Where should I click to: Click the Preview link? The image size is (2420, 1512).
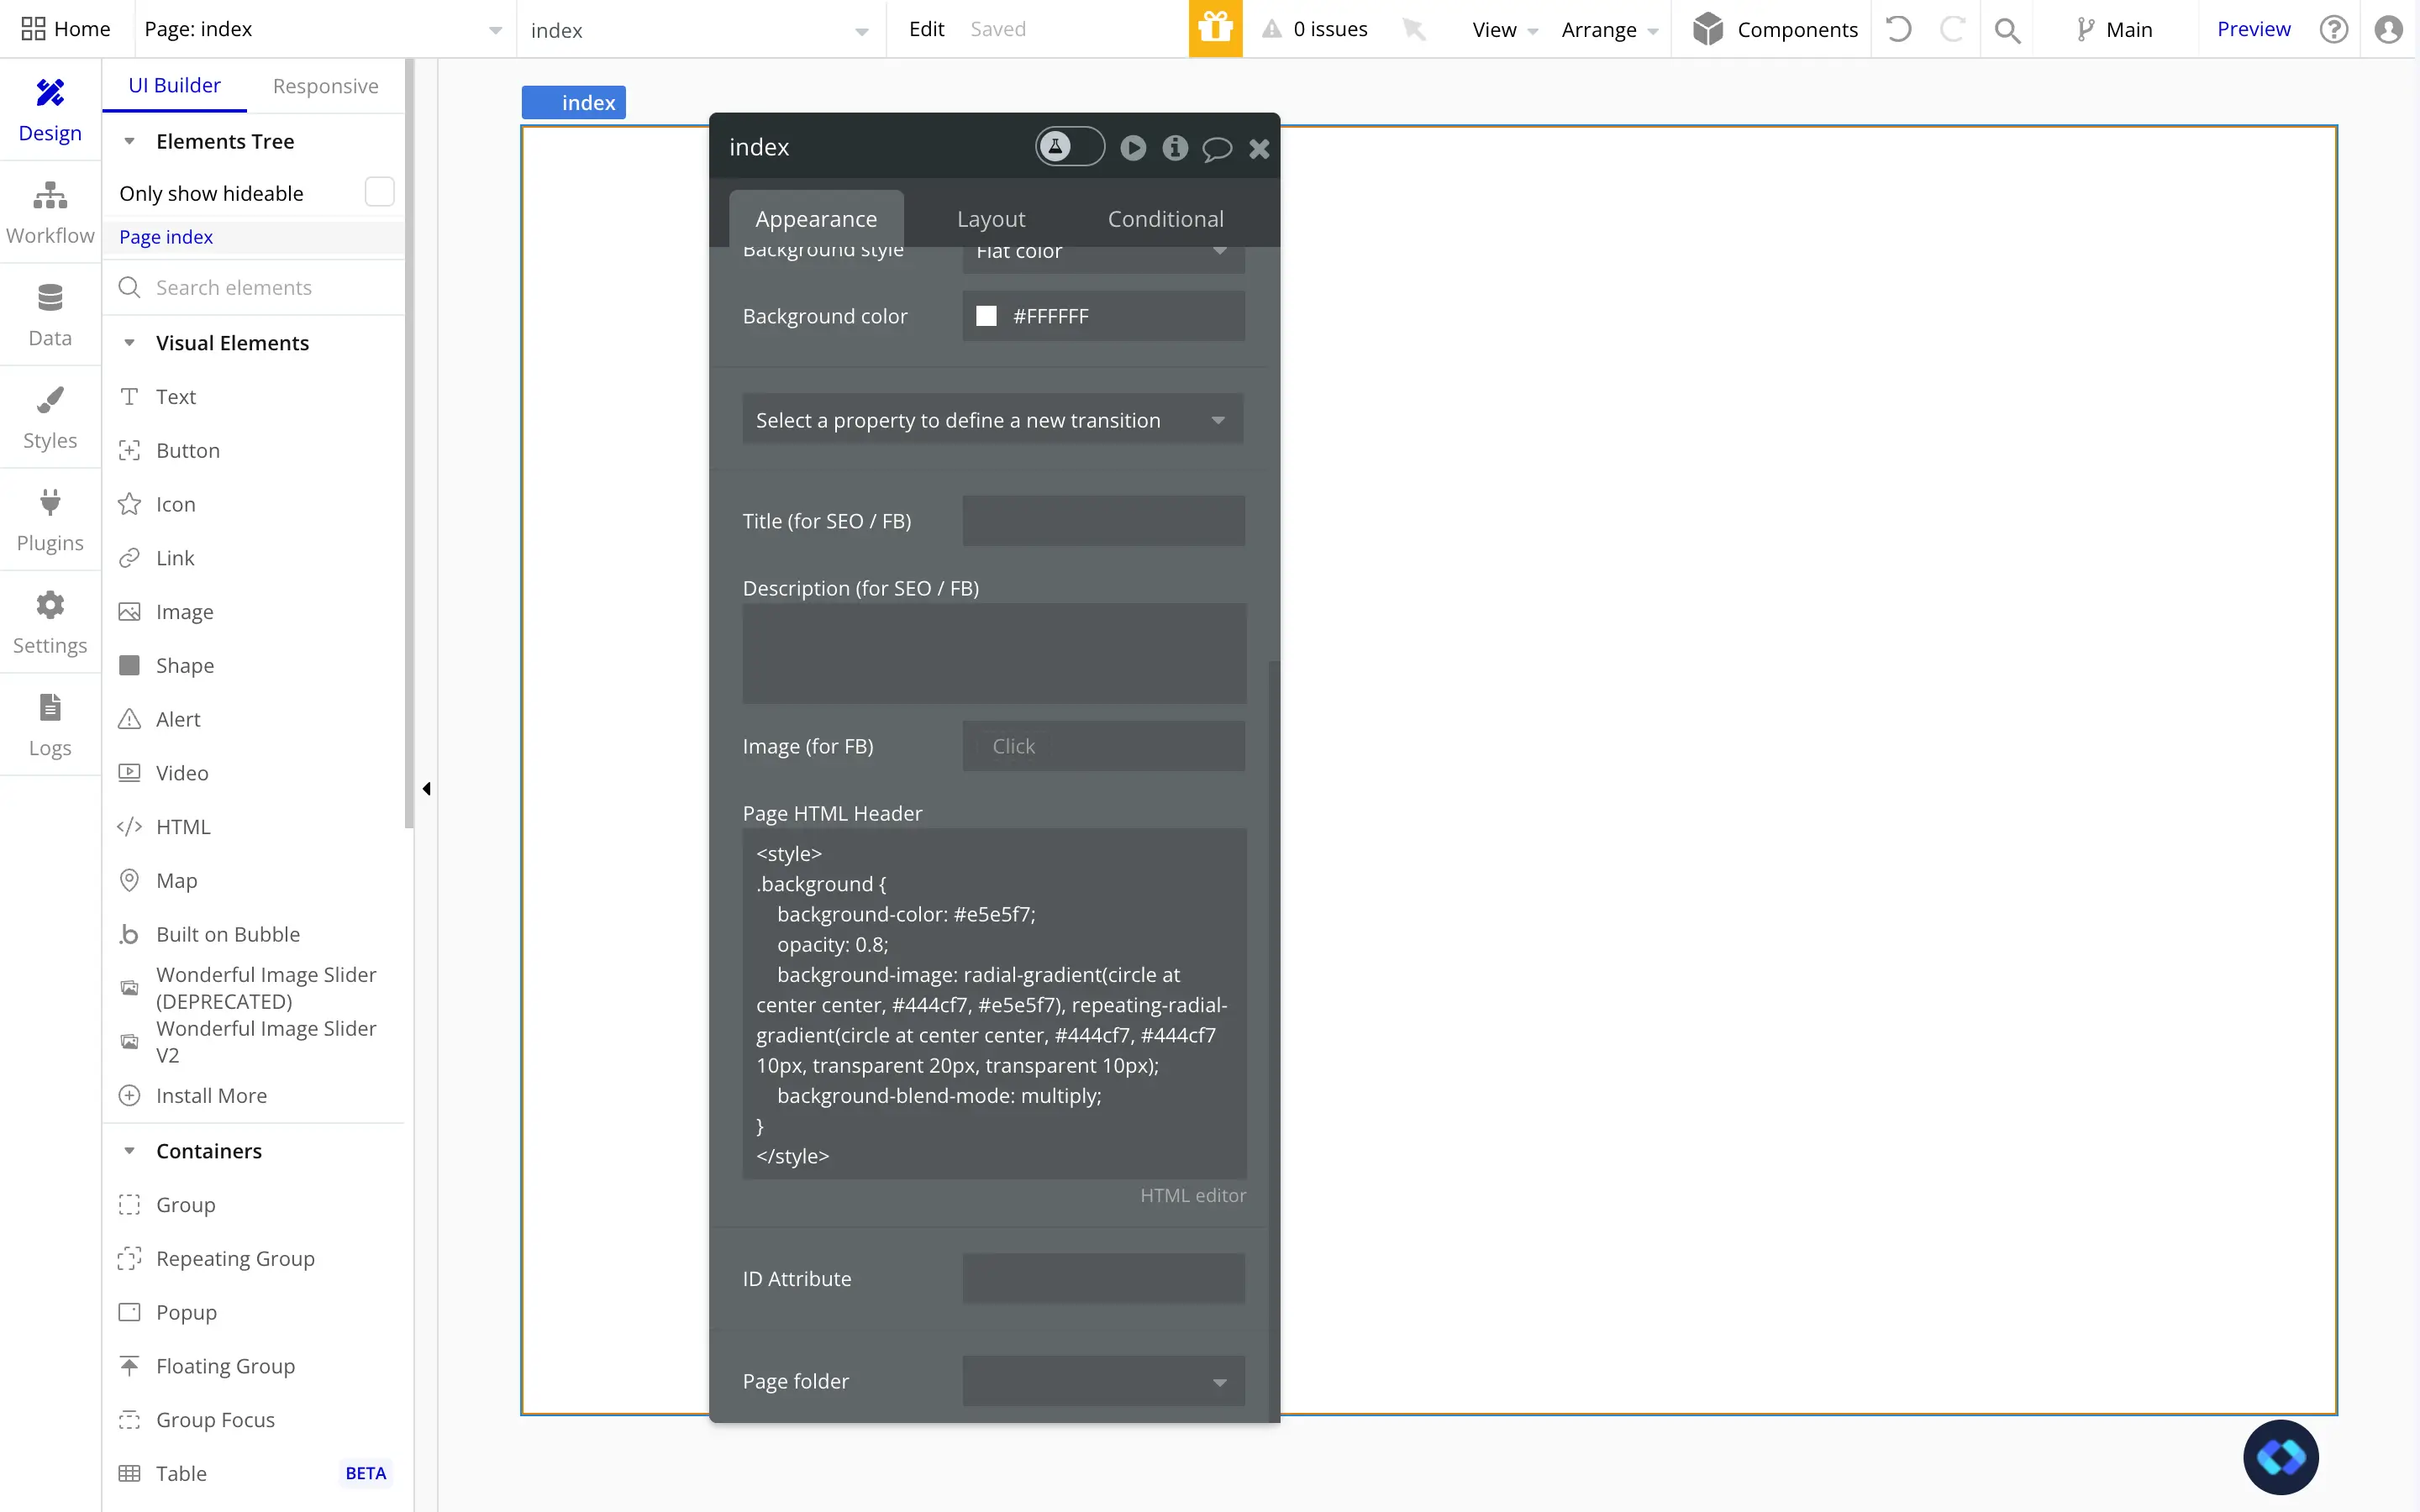(2252, 29)
